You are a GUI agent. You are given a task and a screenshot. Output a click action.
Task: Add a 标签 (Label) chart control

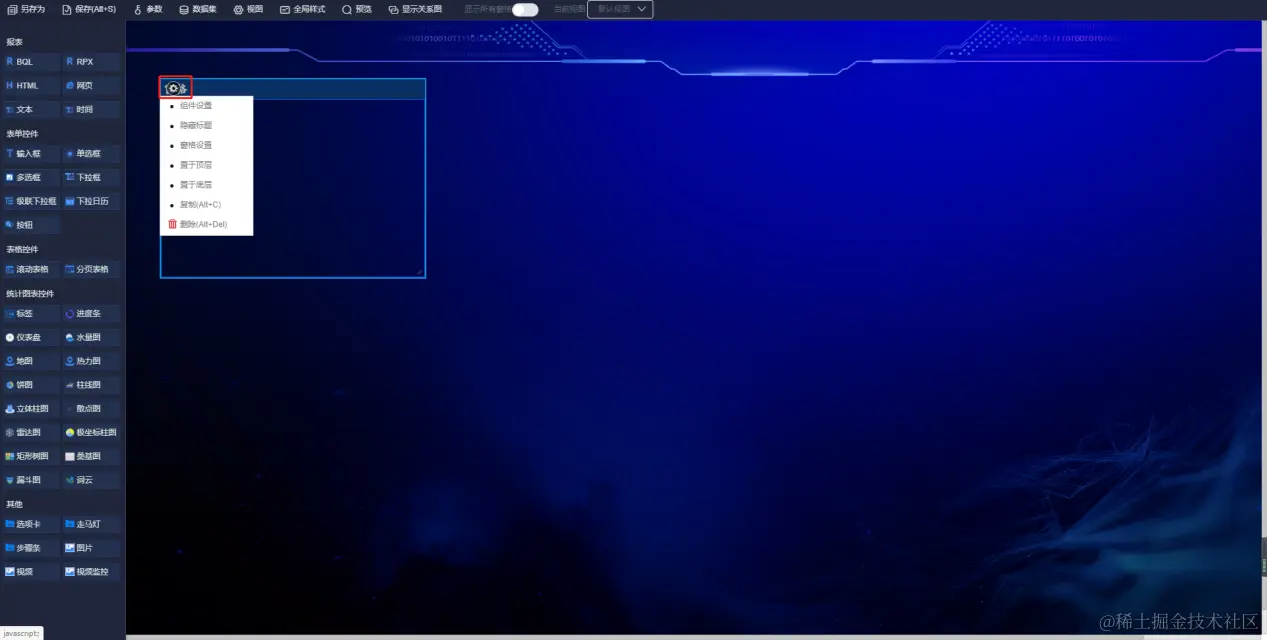[31, 314]
